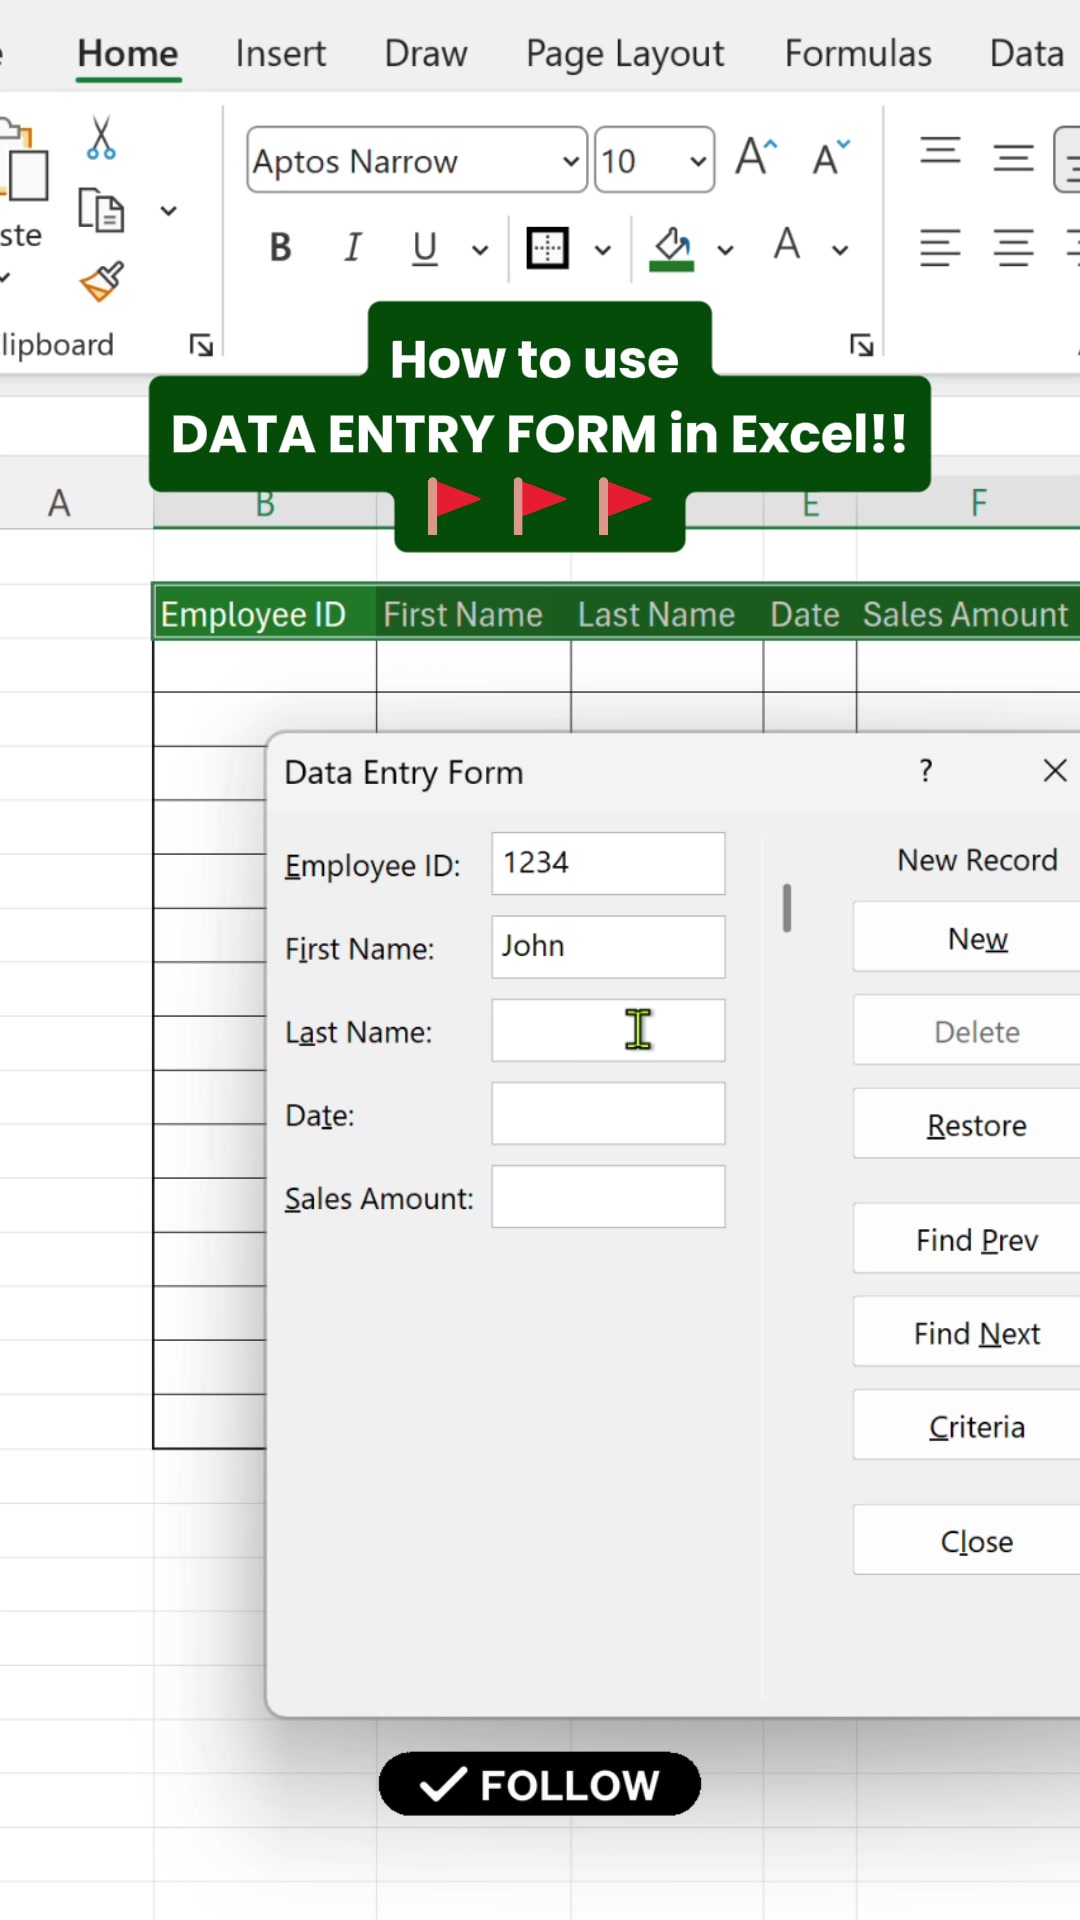Viewport: 1080px width, 1920px height.
Task: Select the Sales Amount header cell
Action: [968, 613]
